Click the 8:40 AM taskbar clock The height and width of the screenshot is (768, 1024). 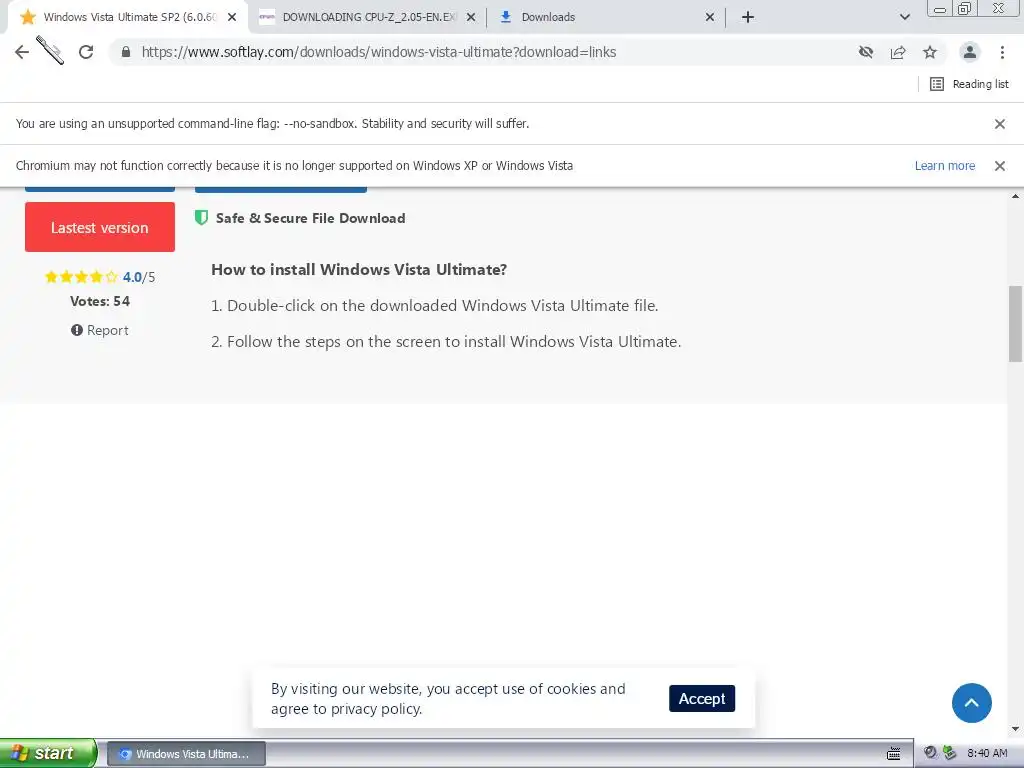[987, 754]
